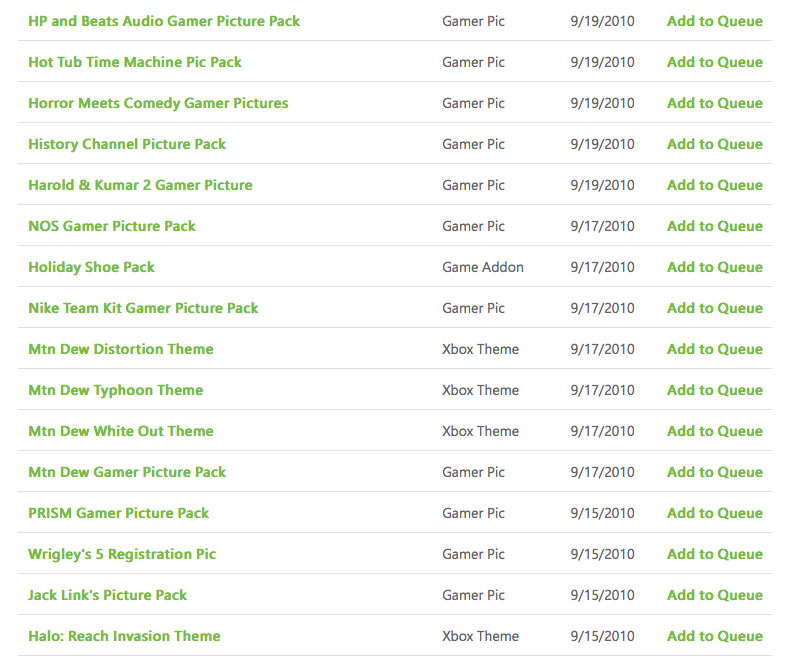Open Mtn Dew Typhoon Theme link
The height and width of the screenshot is (659, 806).
point(116,390)
